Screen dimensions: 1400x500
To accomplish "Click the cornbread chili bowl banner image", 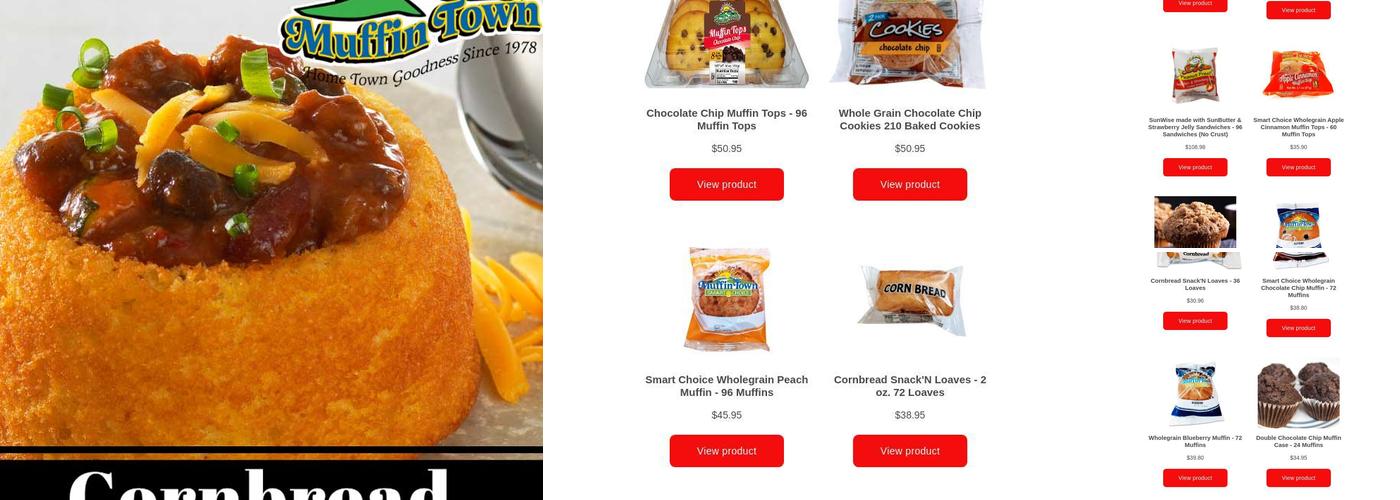I will pyautogui.click(x=271, y=223).
